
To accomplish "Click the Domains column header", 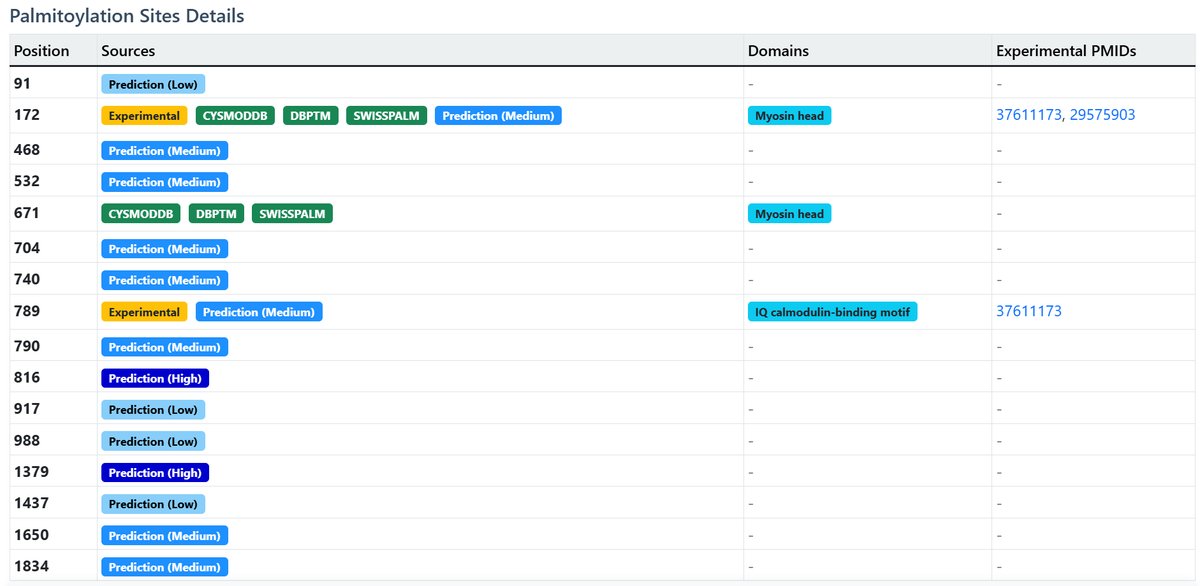I will click(x=778, y=51).
